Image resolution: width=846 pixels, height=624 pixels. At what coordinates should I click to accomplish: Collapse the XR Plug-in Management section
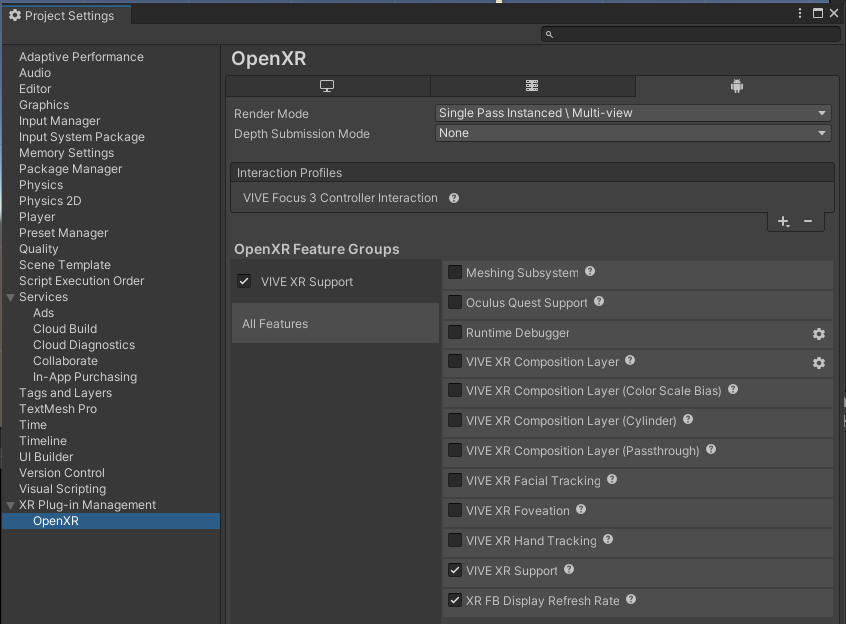10,505
